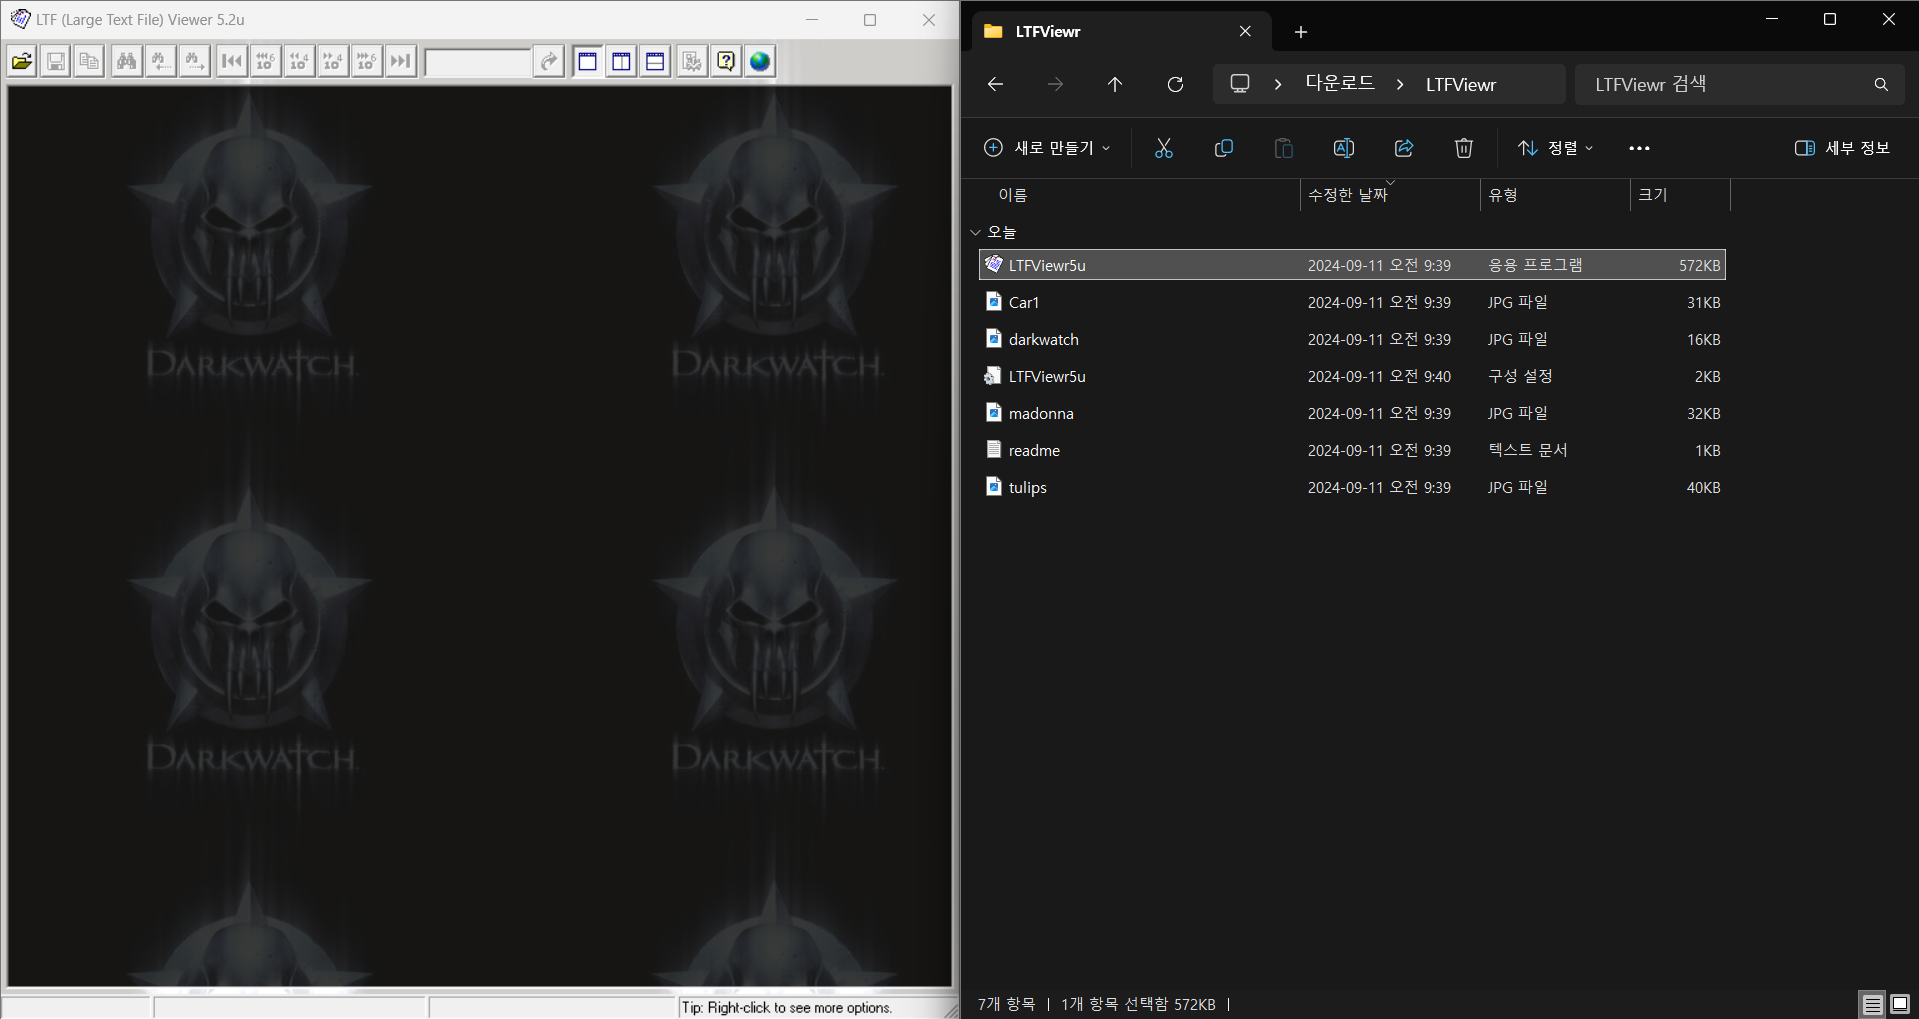The image size is (1919, 1019).
Task: Open the three-dots more options menu
Action: 1639,148
